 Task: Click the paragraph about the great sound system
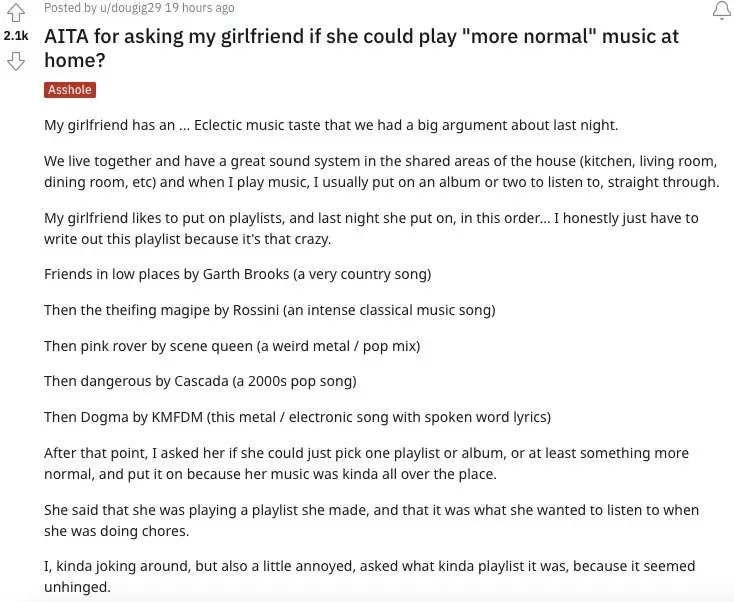(x=382, y=171)
